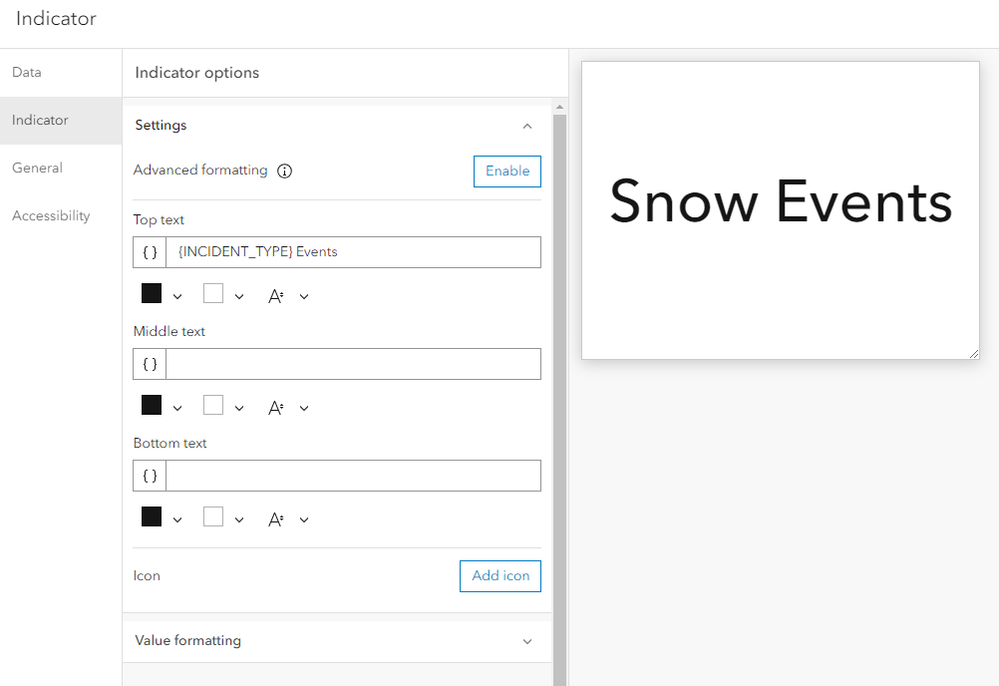Open Middle text background color dropdown
Viewport: 999px width, 686px height.
click(x=224, y=408)
